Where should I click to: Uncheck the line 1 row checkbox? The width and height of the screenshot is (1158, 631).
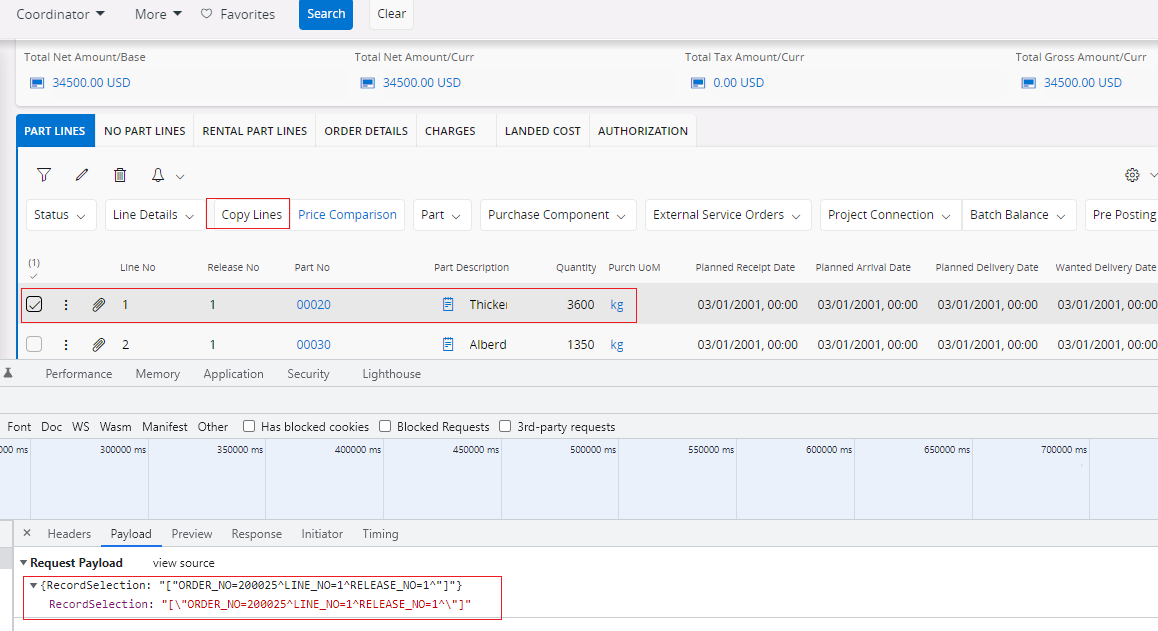(34, 305)
